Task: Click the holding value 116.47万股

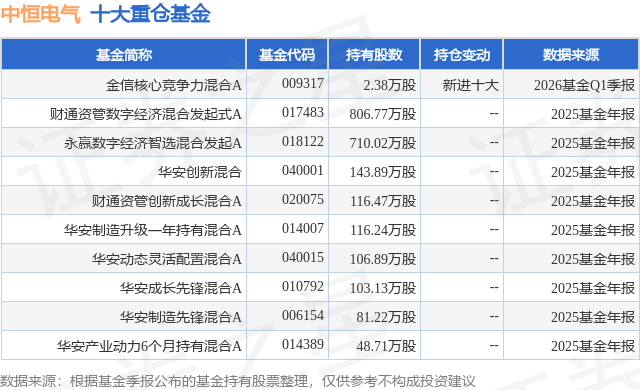Action: [383, 201]
